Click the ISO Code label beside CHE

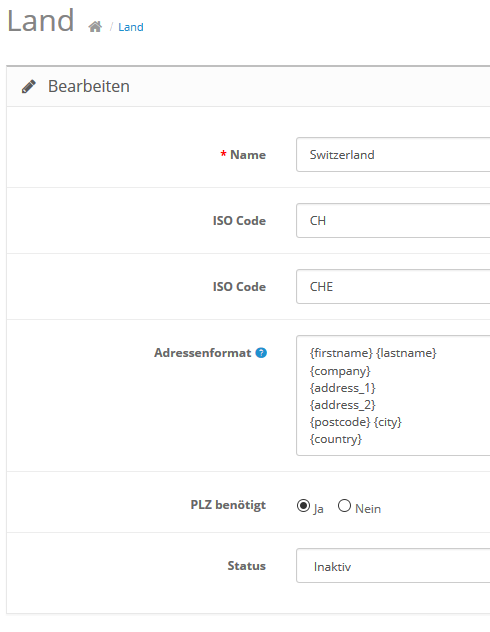tap(239, 287)
